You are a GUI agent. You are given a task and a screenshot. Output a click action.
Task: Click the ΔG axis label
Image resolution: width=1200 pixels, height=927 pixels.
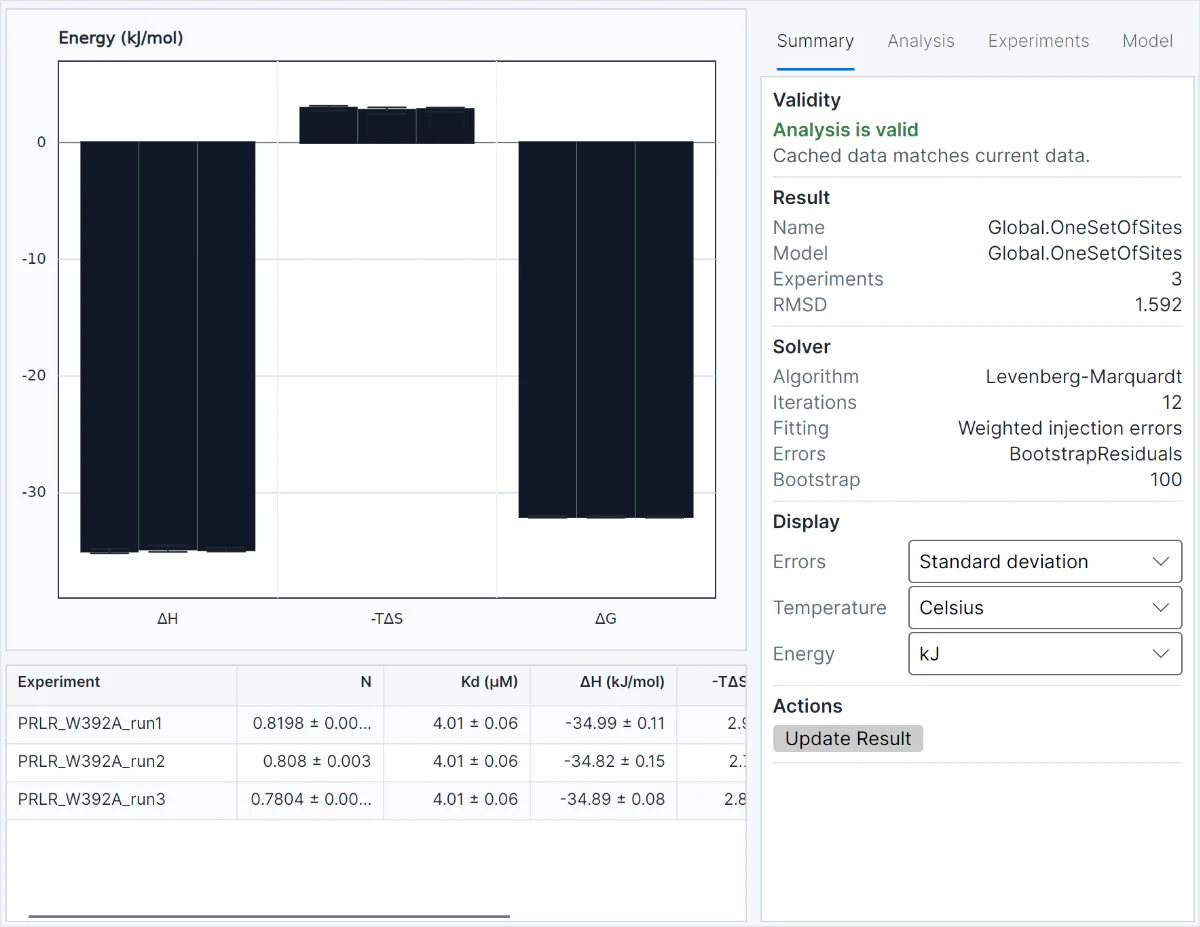(606, 619)
